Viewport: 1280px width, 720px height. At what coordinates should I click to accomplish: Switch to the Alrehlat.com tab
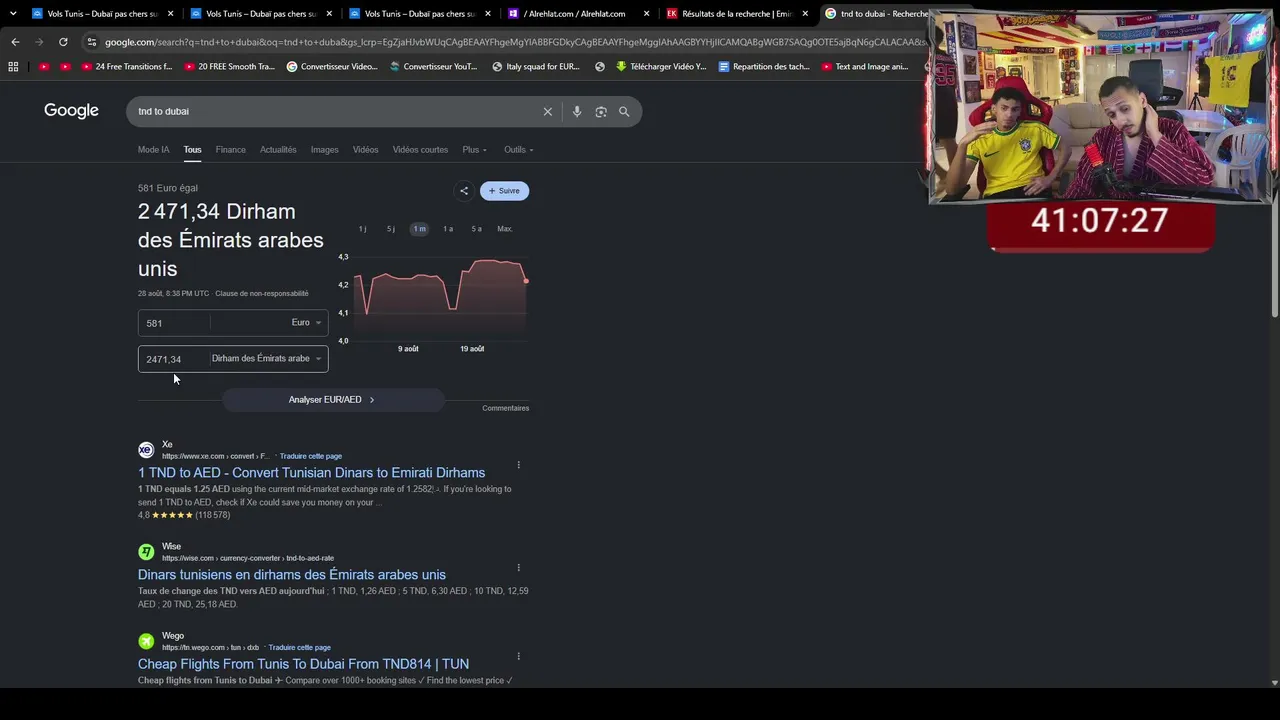(x=578, y=14)
